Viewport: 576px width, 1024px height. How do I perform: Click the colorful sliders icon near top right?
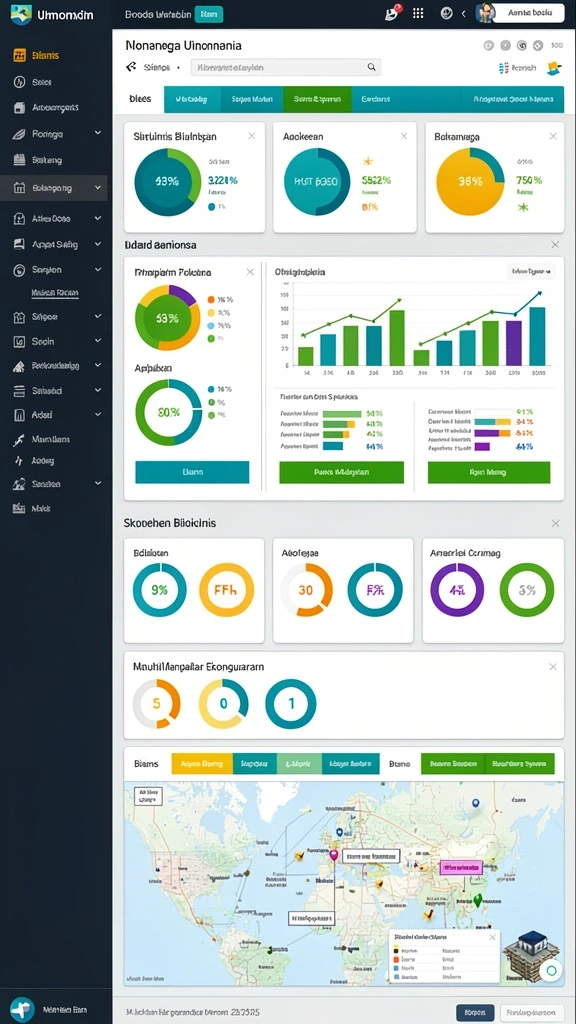tap(503, 67)
